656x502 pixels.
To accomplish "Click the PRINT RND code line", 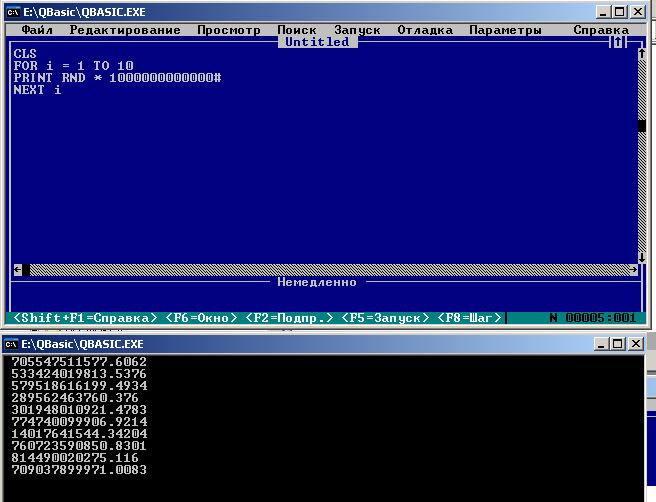I will (x=117, y=77).
